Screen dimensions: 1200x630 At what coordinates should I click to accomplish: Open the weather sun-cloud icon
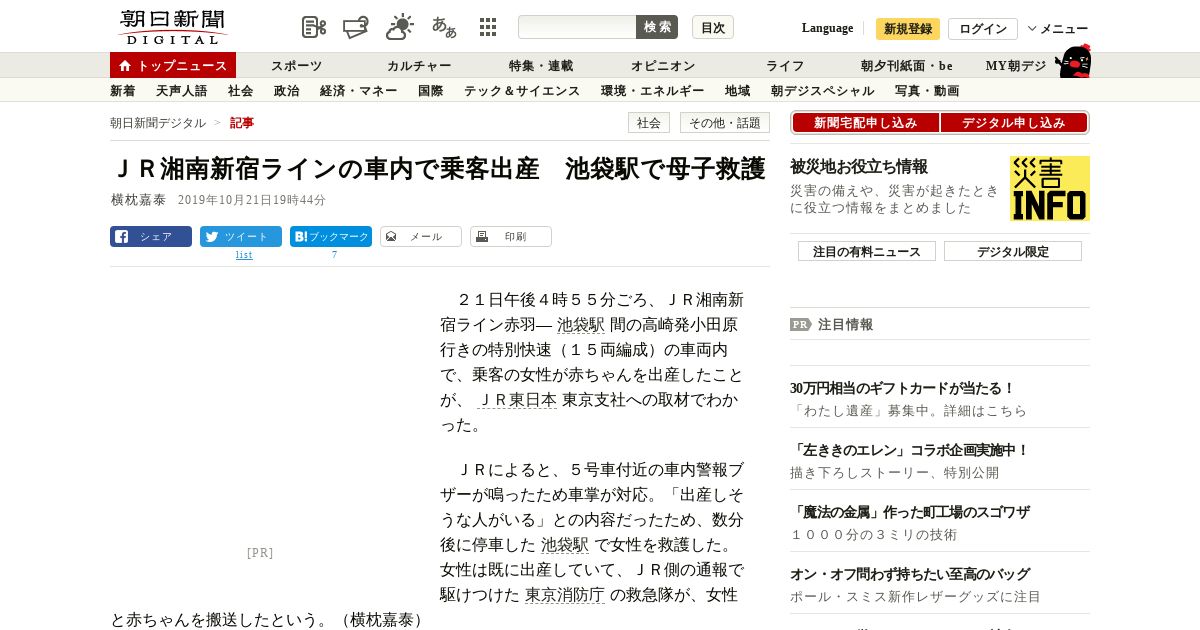400,27
